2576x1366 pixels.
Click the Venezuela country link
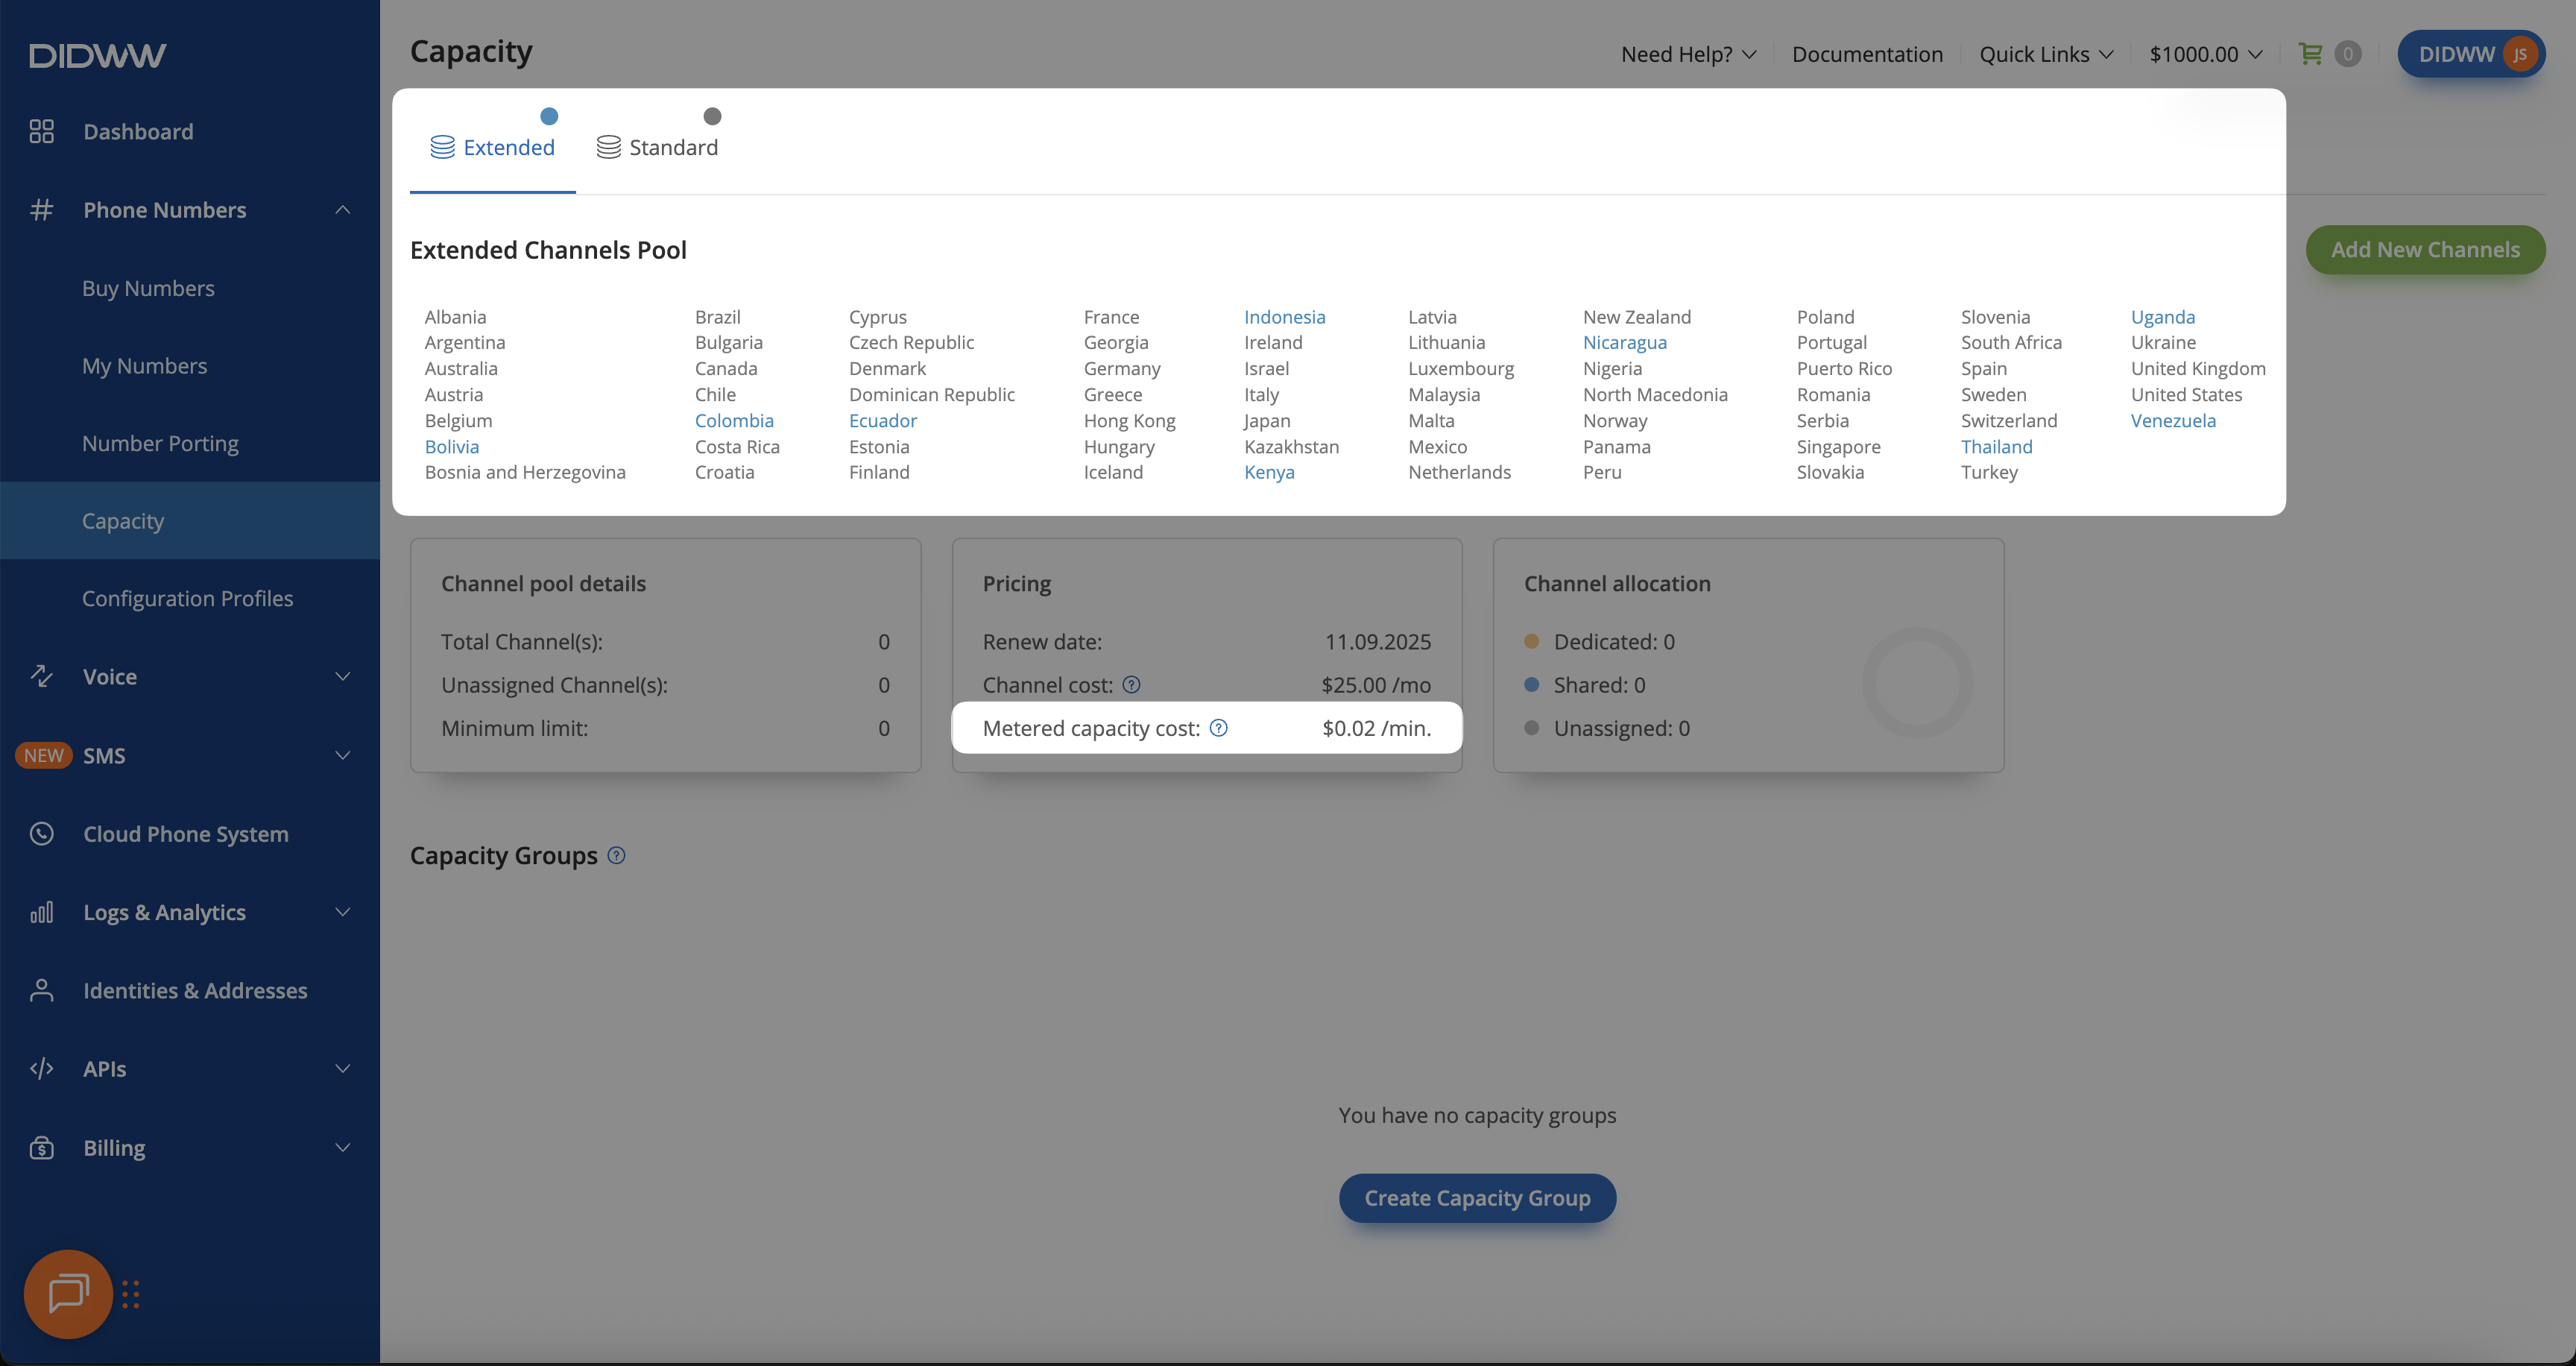point(2172,420)
